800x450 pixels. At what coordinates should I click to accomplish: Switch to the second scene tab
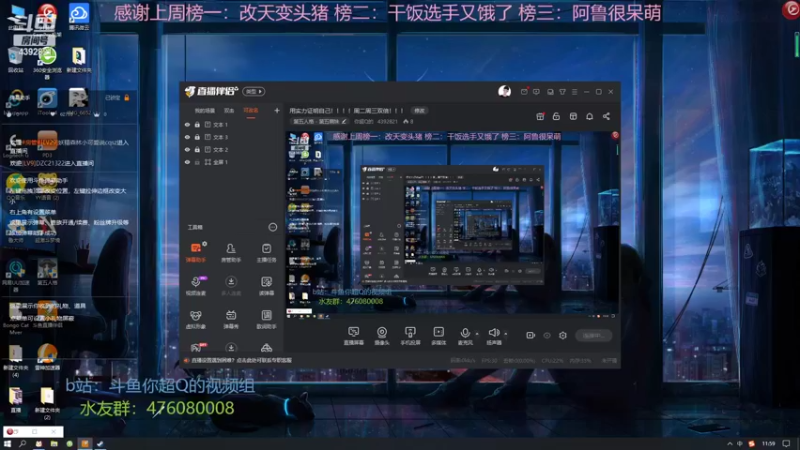point(229,111)
